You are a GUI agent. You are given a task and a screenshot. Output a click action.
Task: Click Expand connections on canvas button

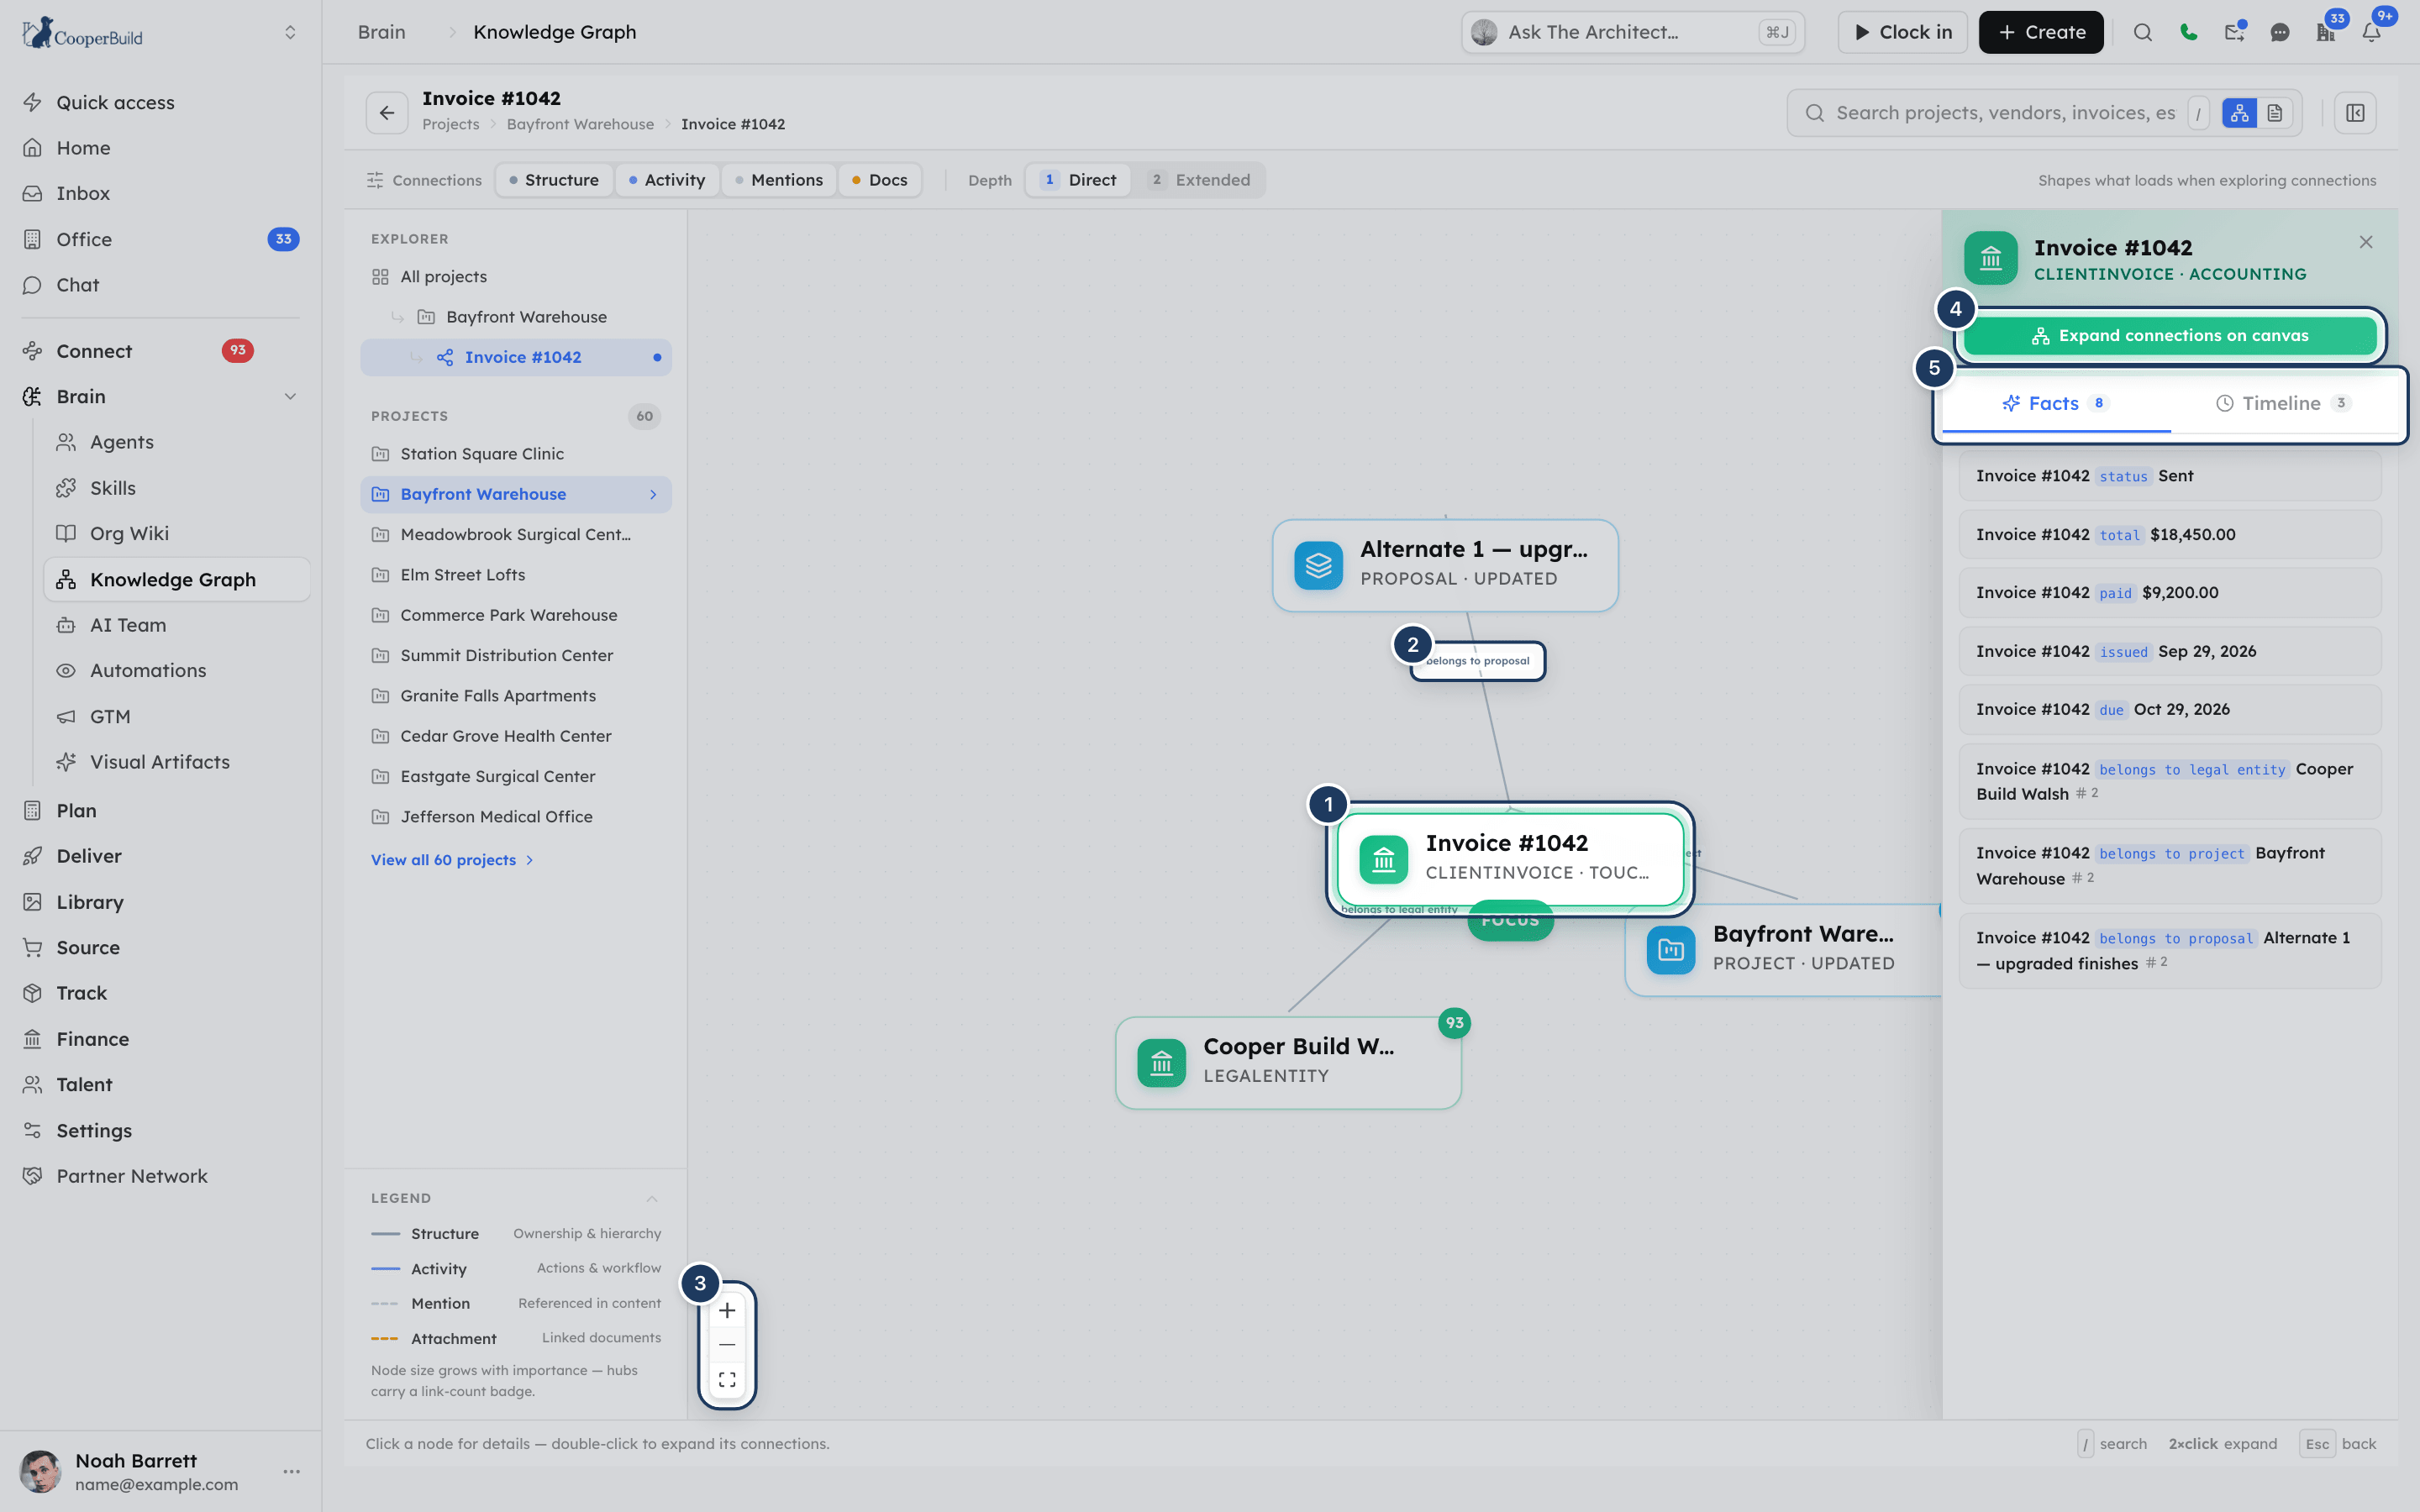point(2170,336)
